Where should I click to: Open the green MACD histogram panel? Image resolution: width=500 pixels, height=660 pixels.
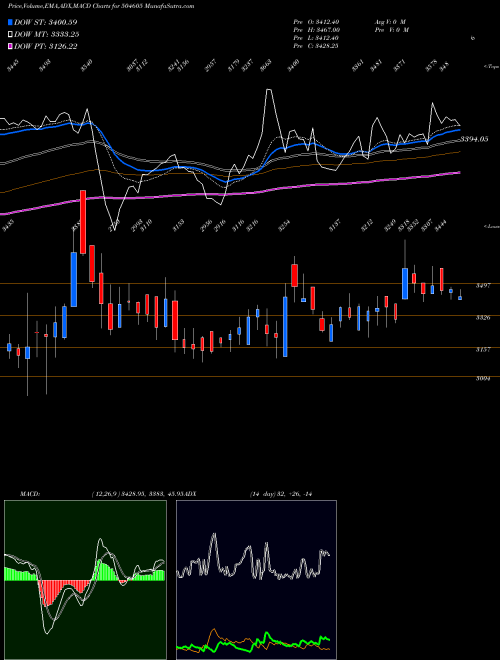point(85,580)
